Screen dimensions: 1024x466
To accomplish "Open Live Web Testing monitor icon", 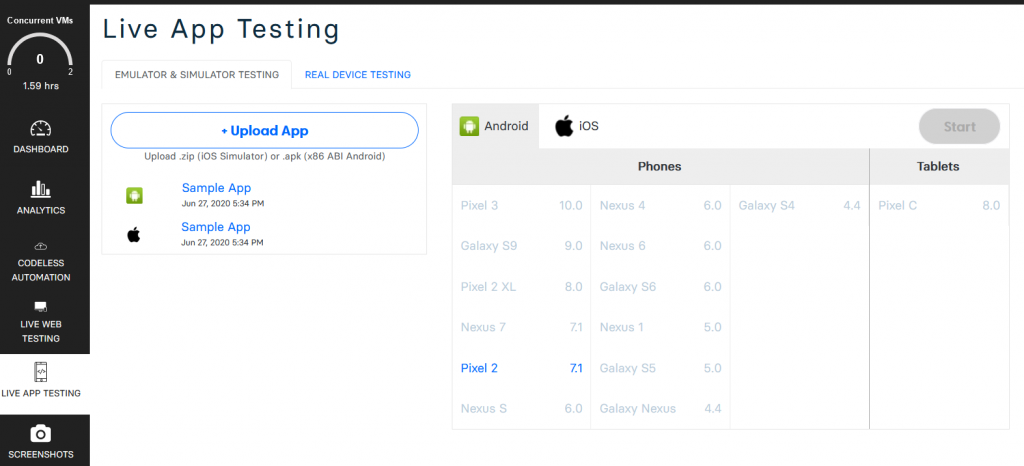I will tap(40, 306).
